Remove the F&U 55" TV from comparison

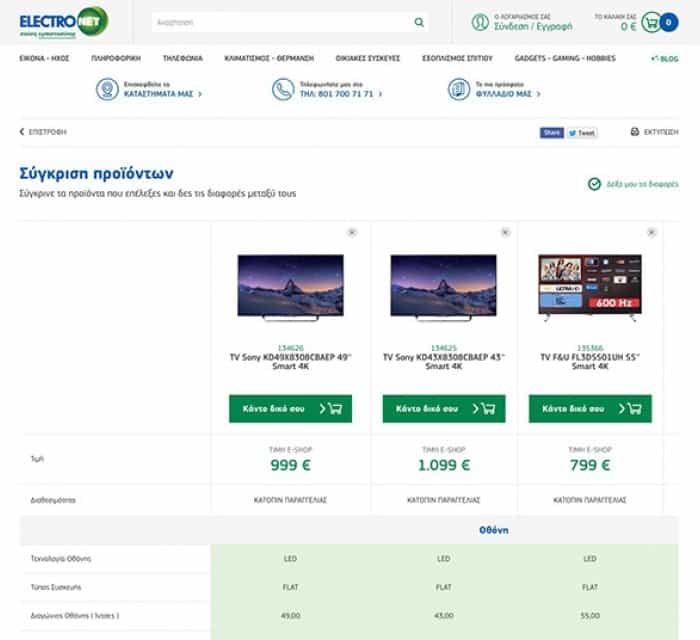tap(651, 232)
